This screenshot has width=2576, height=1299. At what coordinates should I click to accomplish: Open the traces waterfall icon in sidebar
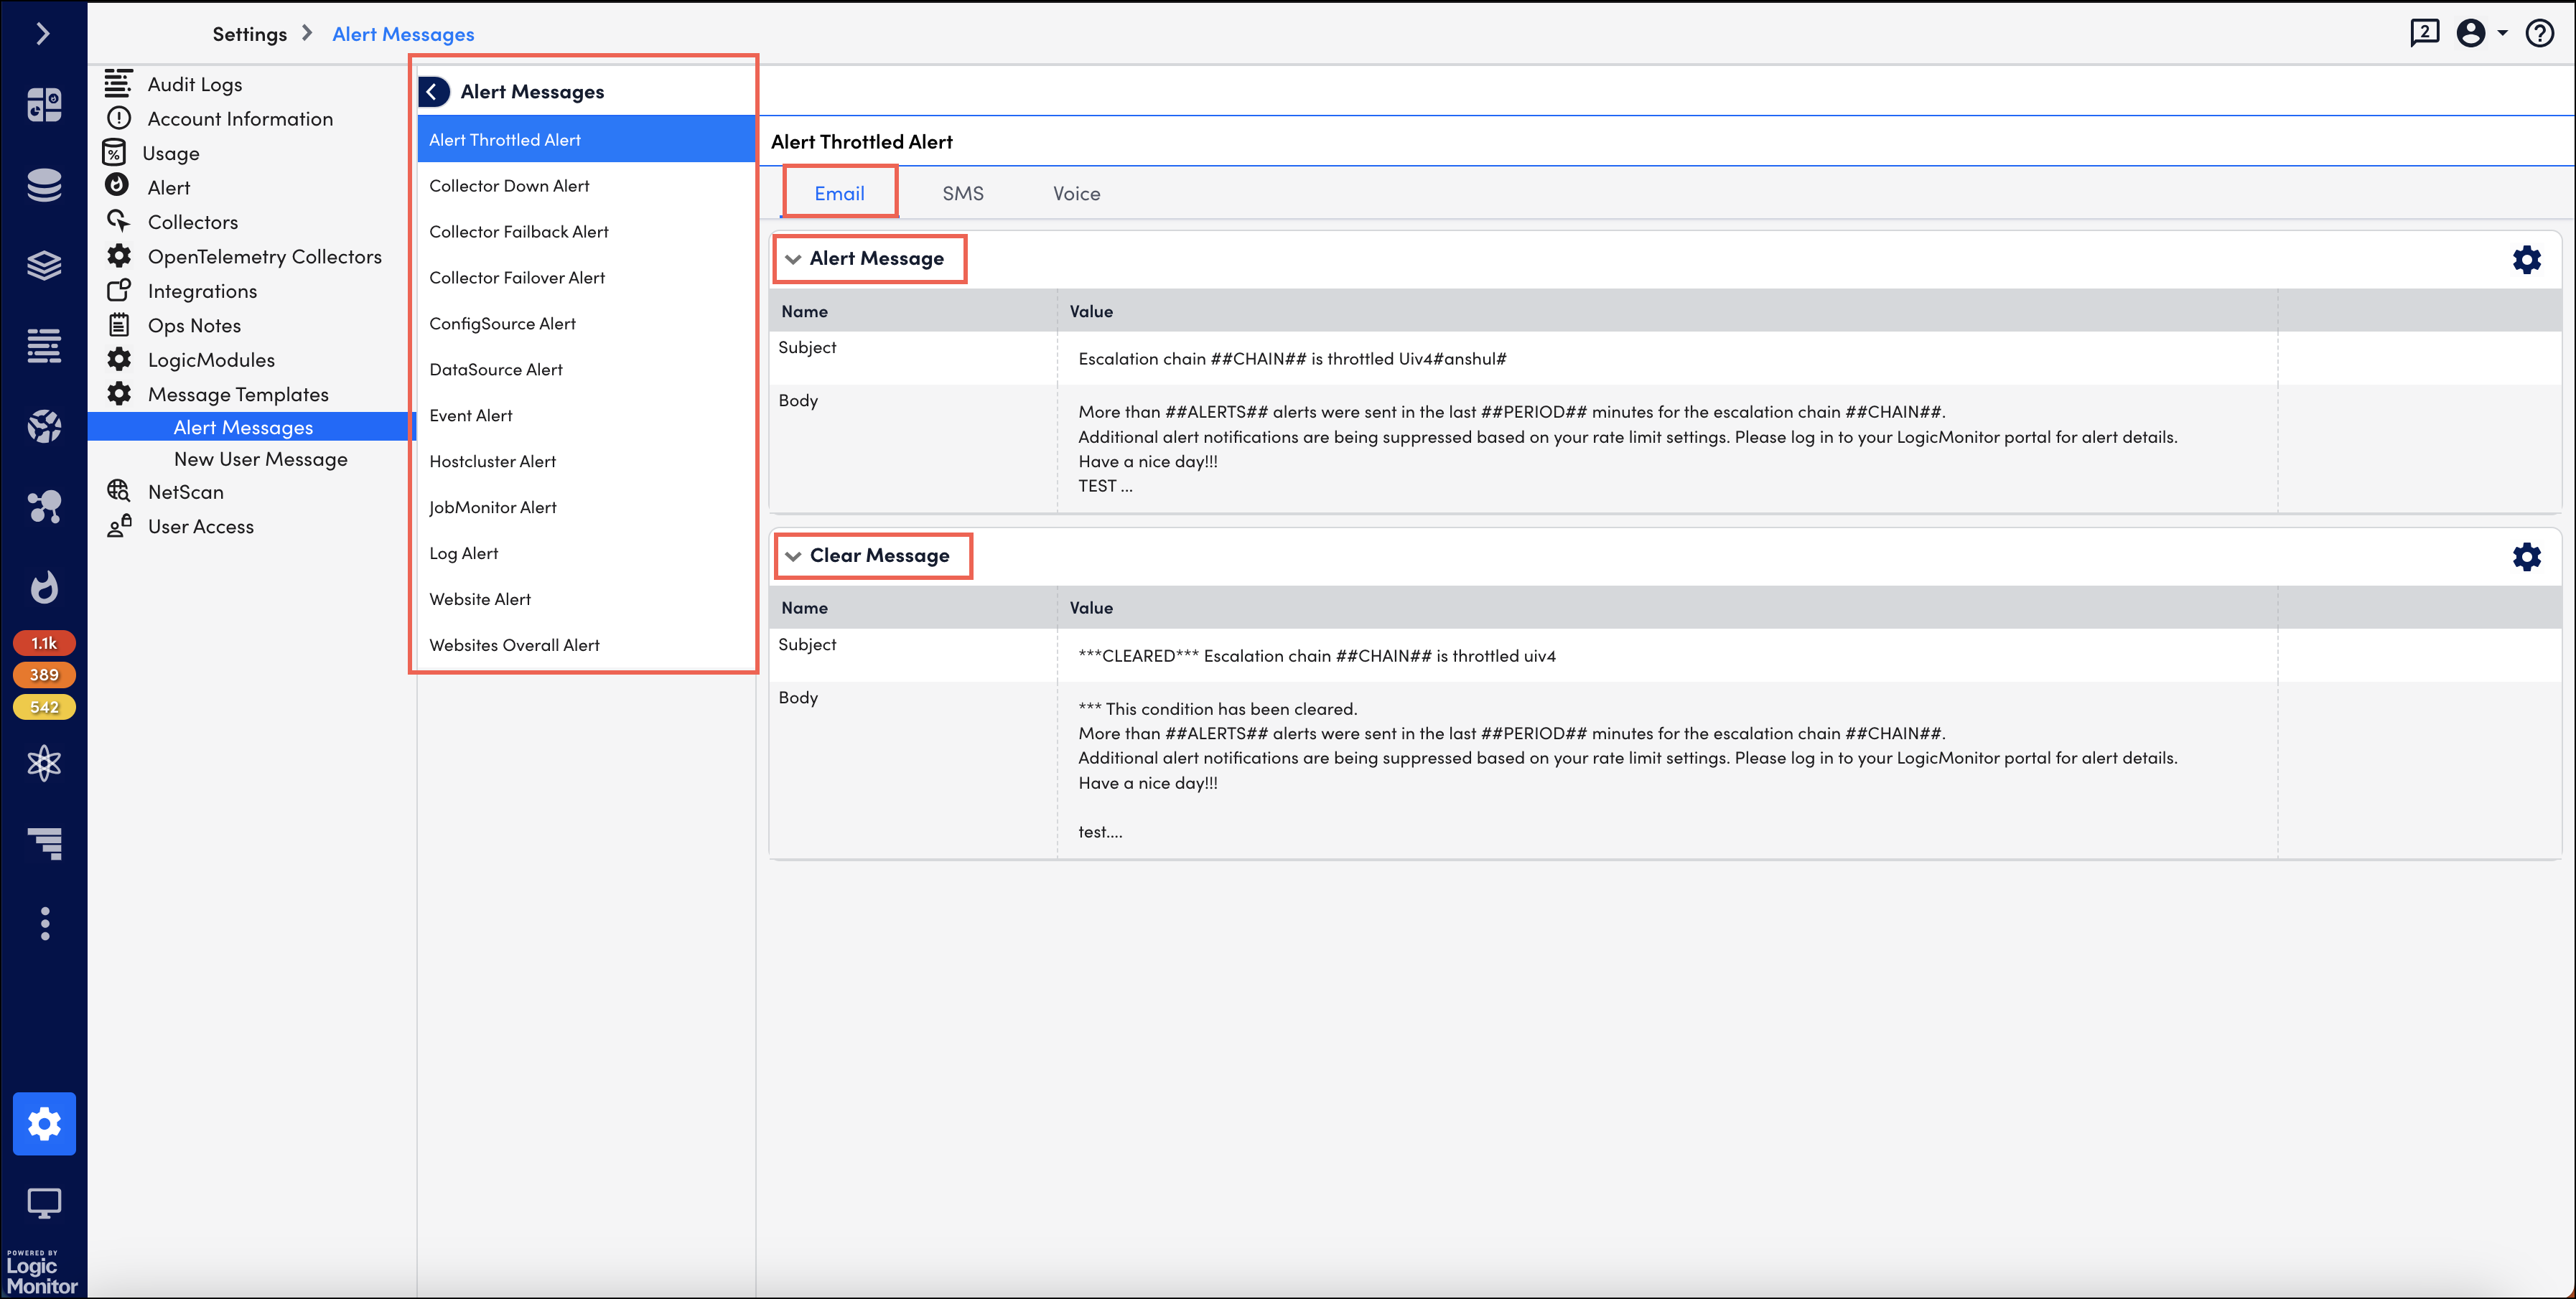pos(44,844)
